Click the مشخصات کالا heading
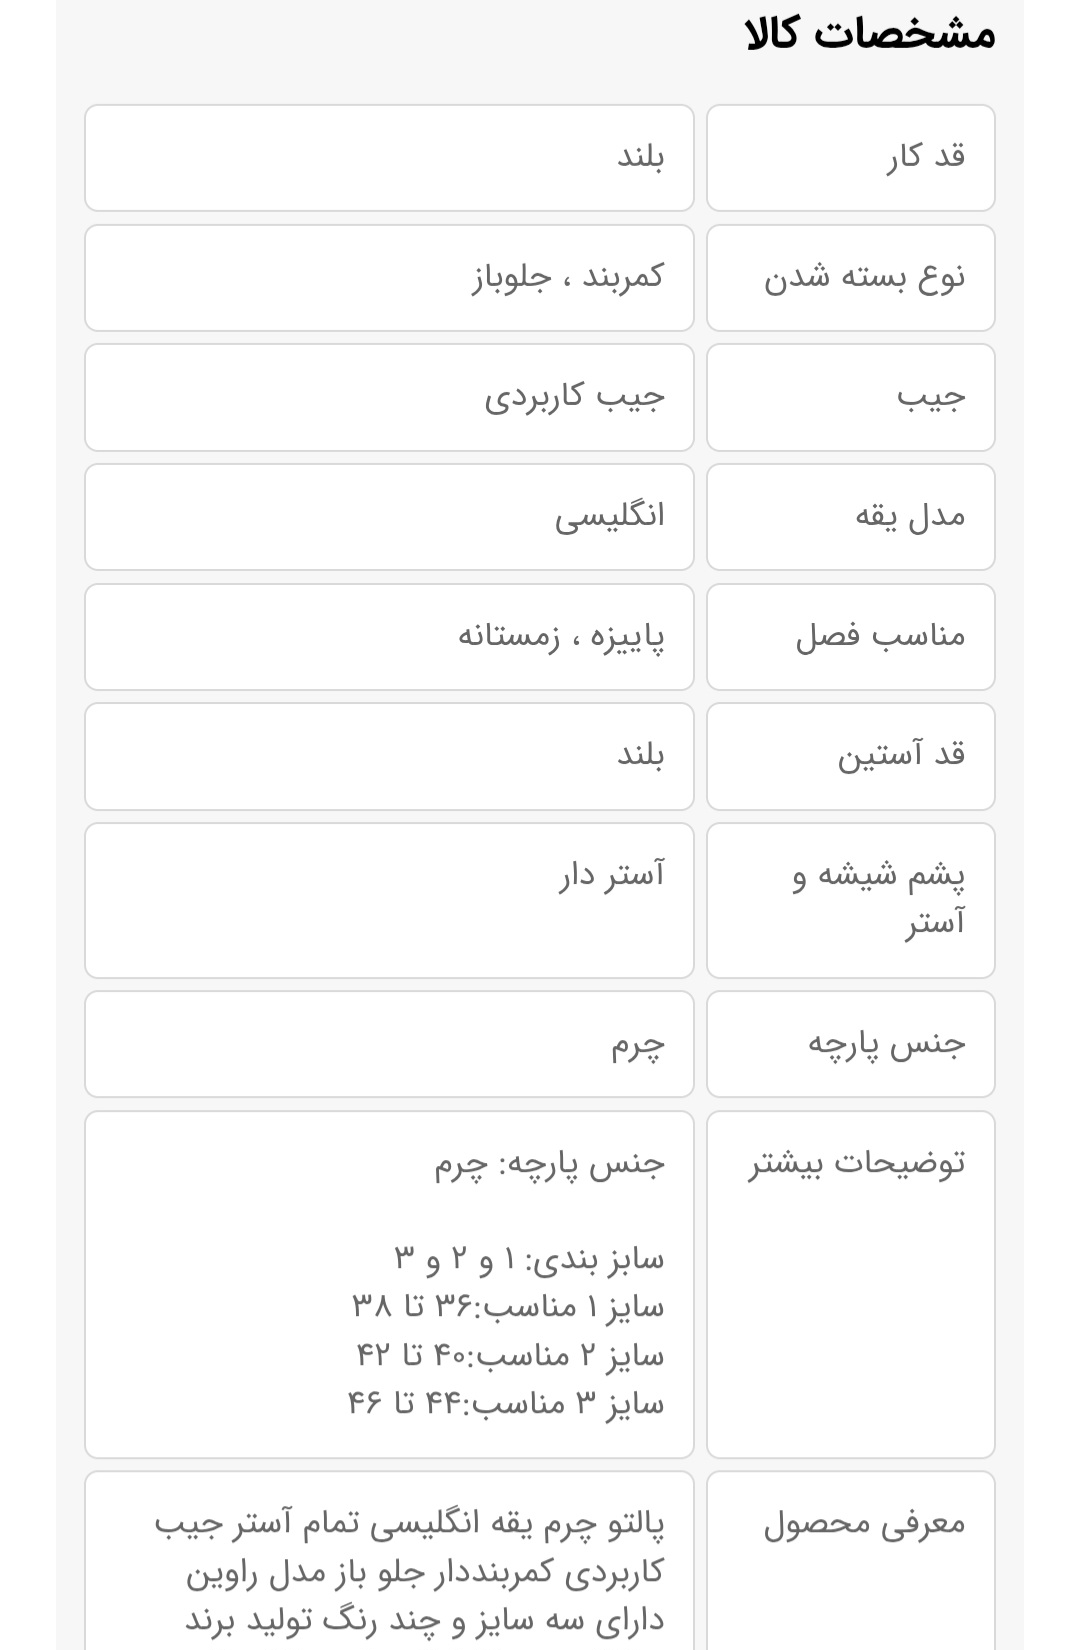Image resolution: width=1080 pixels, height=1650 pixels. pos(869,35)
